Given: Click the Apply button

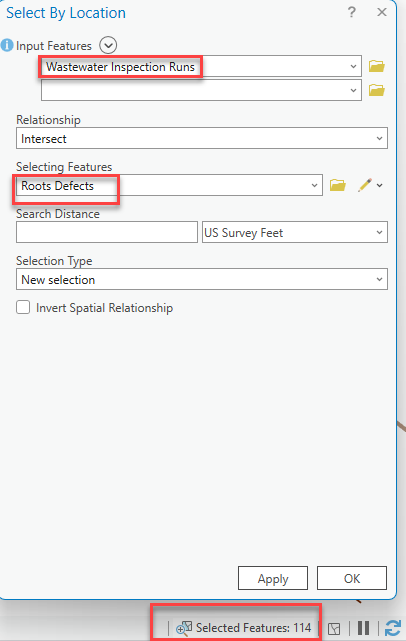Looking at the screenshot, I should click(x=273, y=578).
